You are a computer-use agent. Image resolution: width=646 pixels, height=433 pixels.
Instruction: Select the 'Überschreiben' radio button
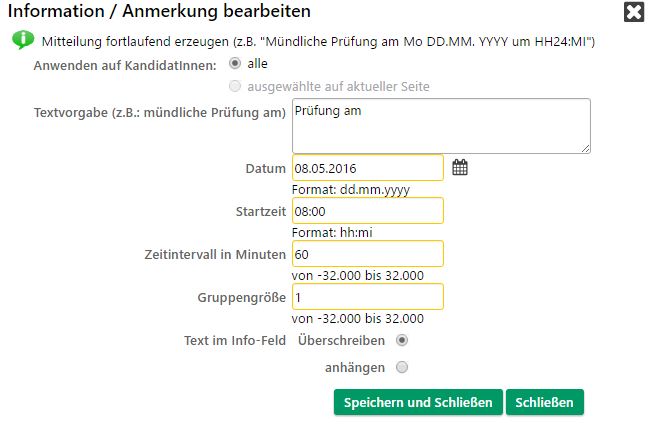coord(402,340)
